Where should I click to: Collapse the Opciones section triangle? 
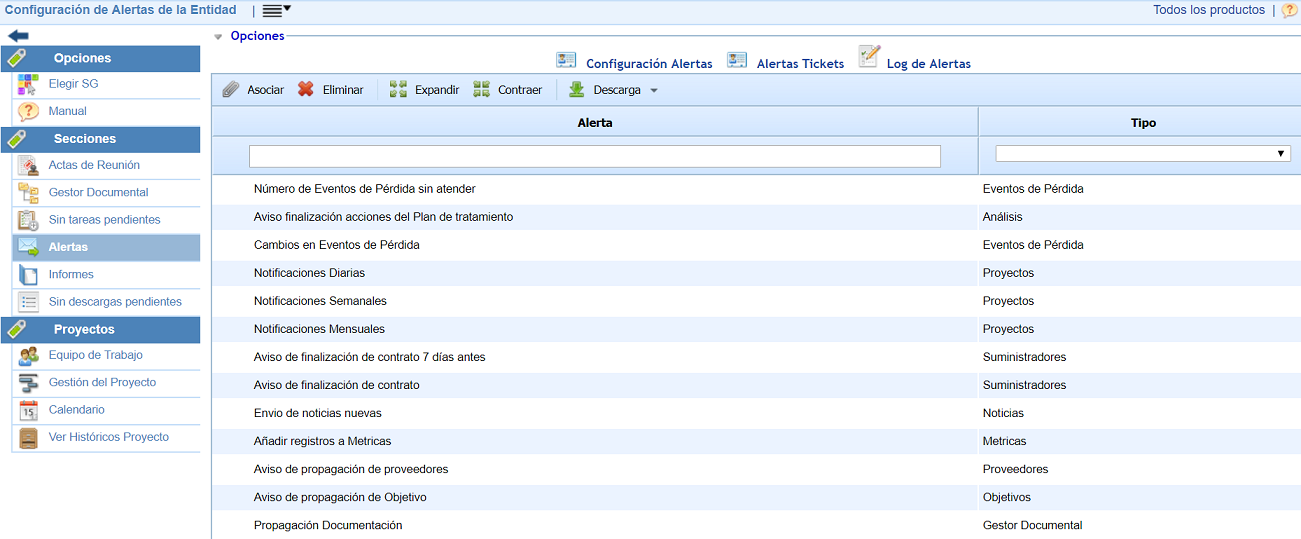coord(218,37)
